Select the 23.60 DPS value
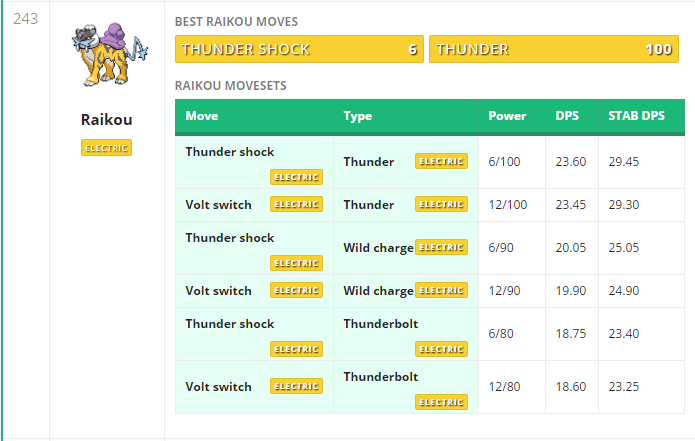This screenshot has height=441, width=695. pyautogui.click(x=570, y=162)
